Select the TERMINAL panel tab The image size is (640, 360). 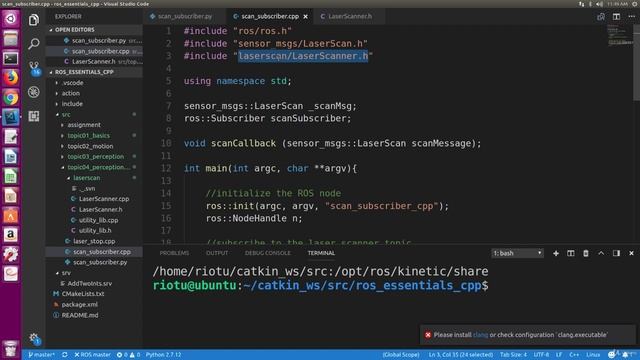point(321,253)
